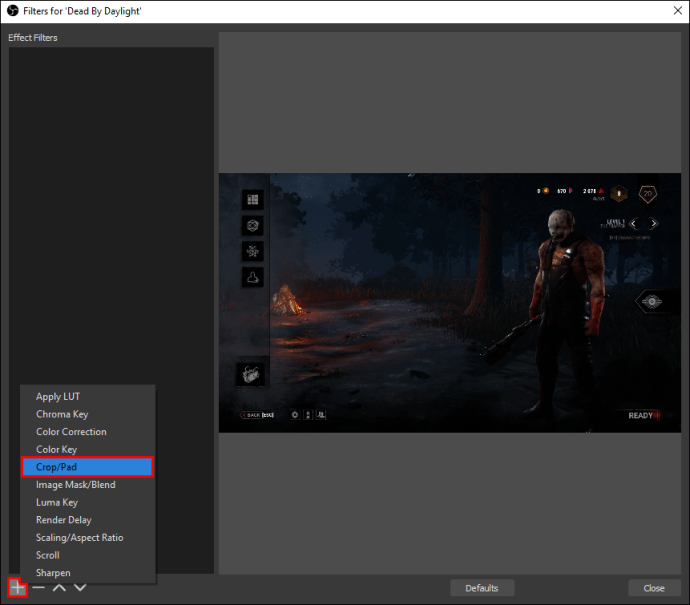Close the Filters window with the X
Image resolution: width=690 pixels, height=605 pixels.
pyautogui.click(x=678, y=11)
